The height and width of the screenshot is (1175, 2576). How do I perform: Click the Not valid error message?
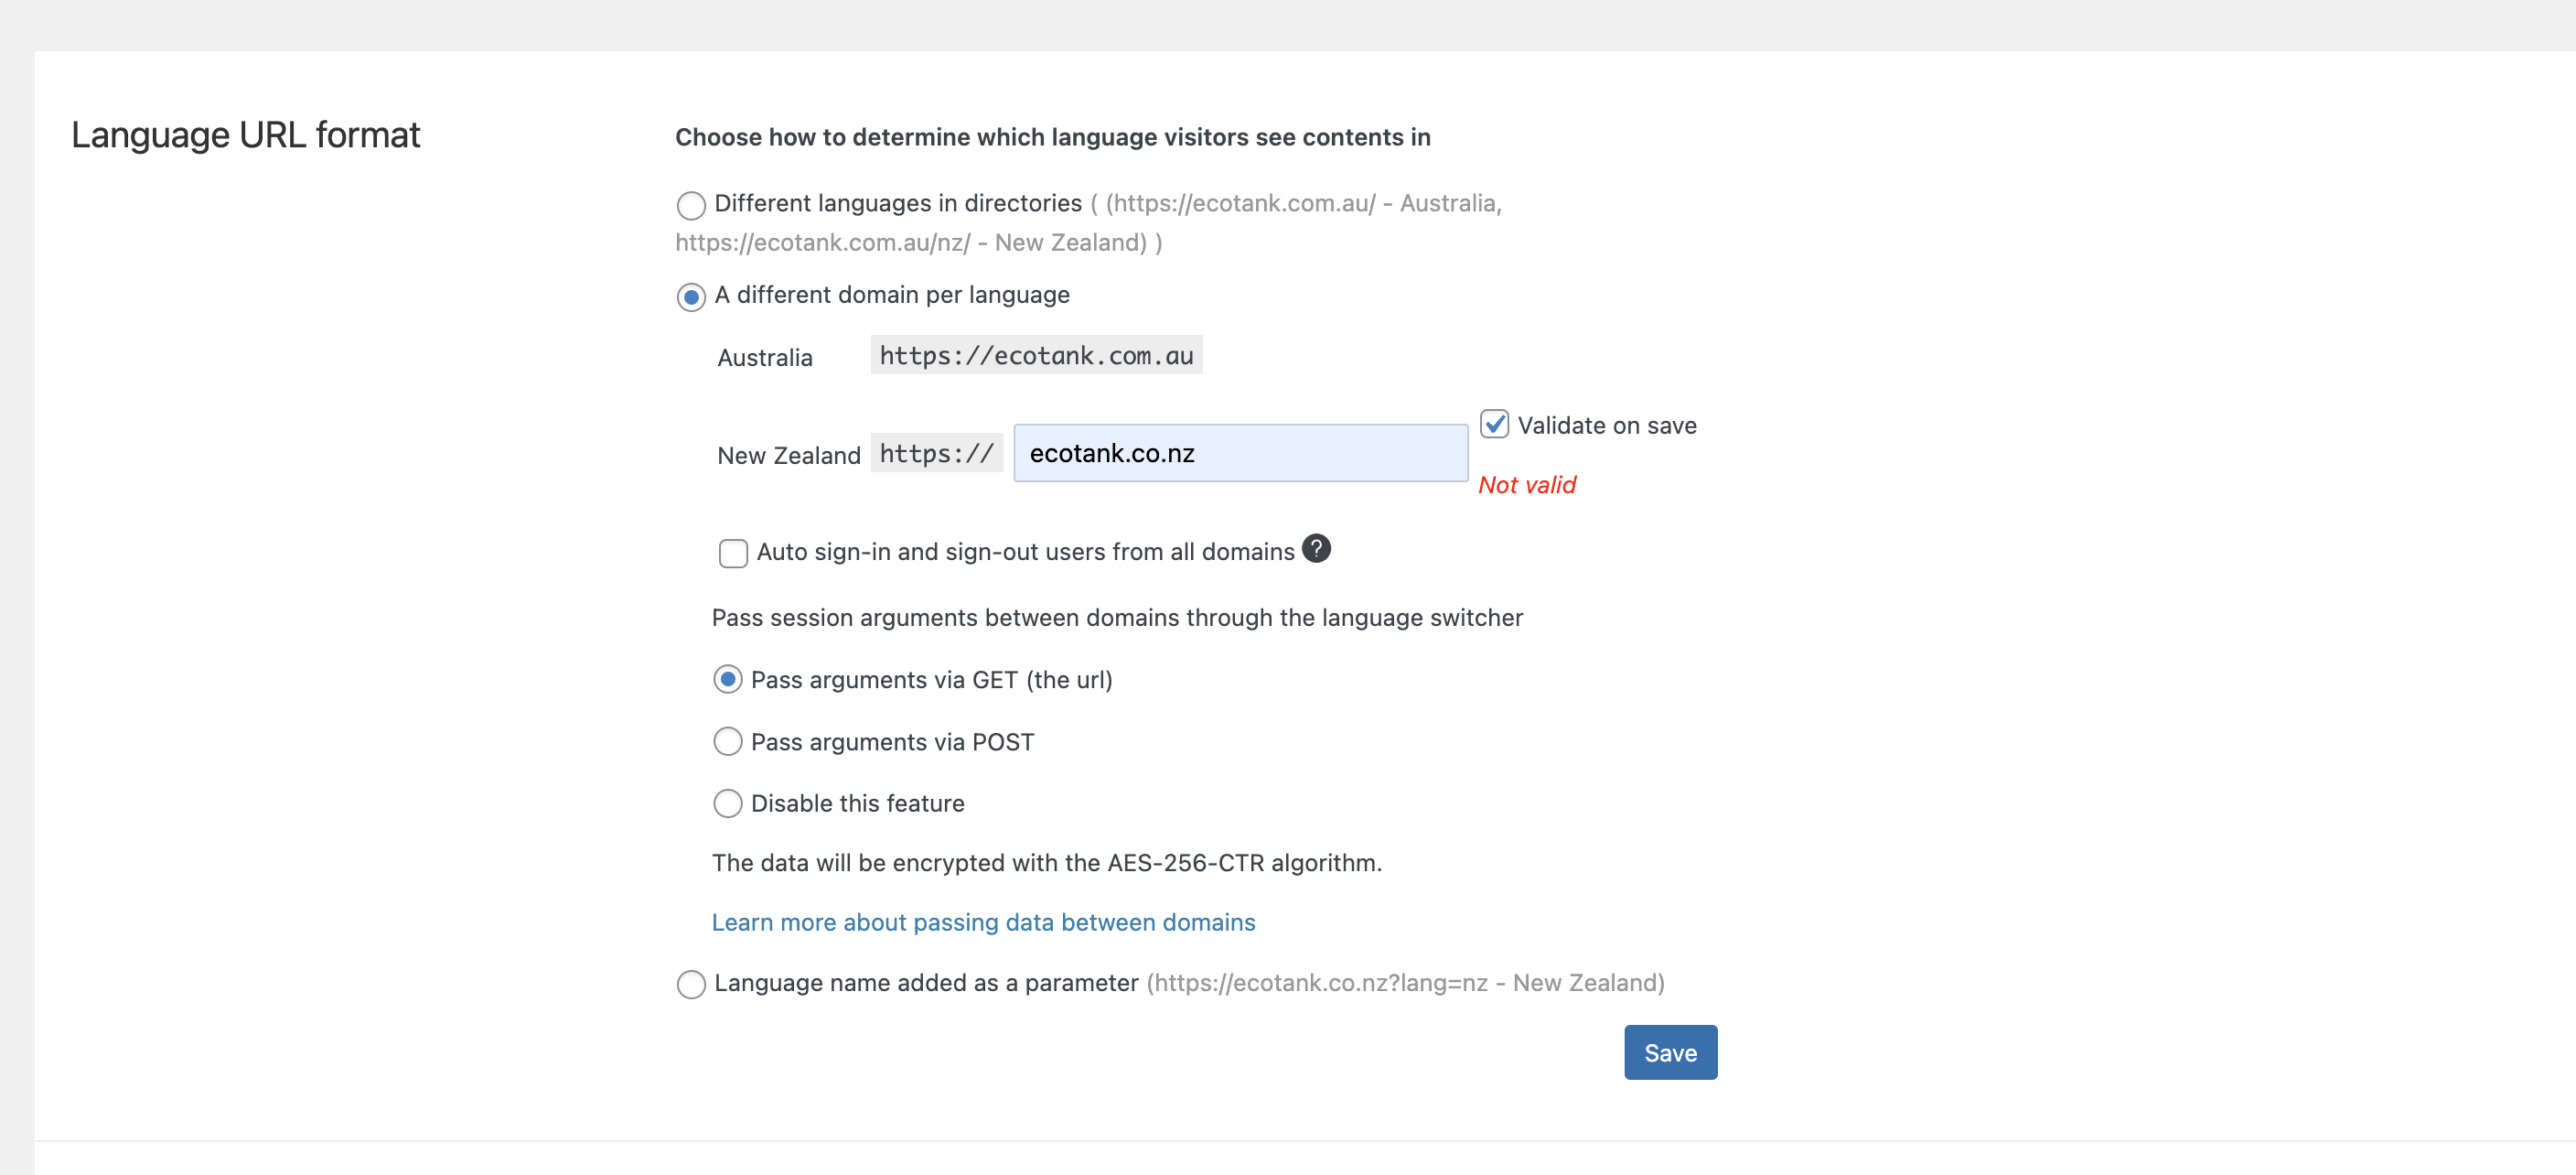pyautogui.click(x=1527, y=485)
